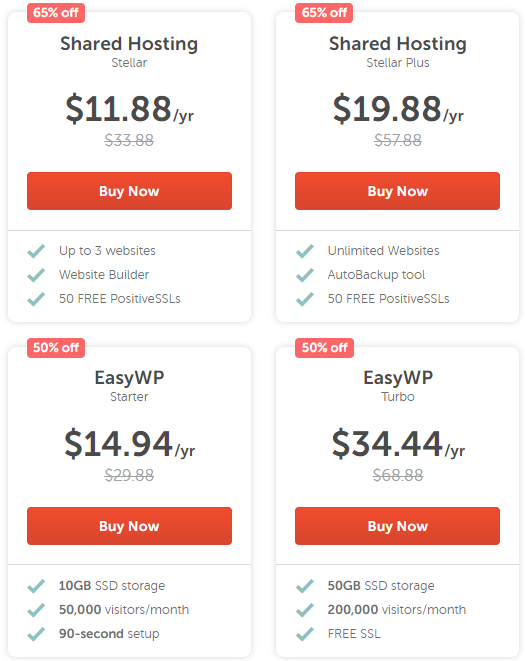Image resolution: width=525 pixels, height=661 pixels.
Task: Select the $34.44/yr Turbo price
Action: (398, 444)
